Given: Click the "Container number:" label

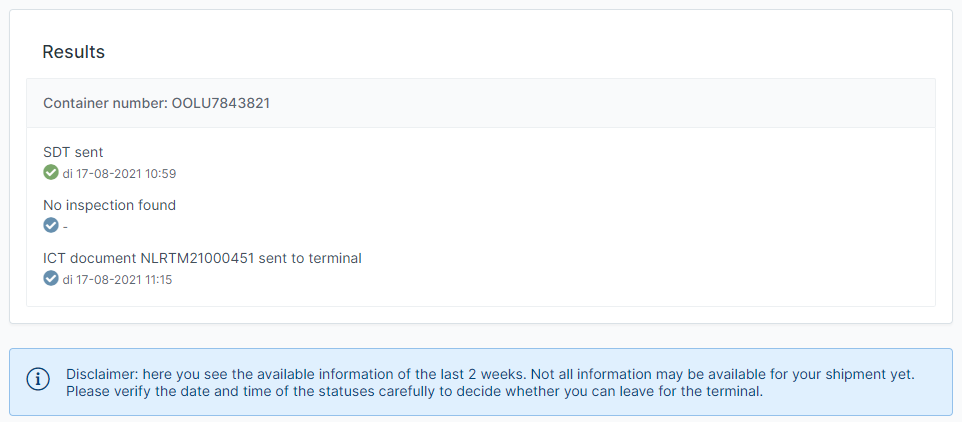Looking at the screenshot, I should point(105,103).
